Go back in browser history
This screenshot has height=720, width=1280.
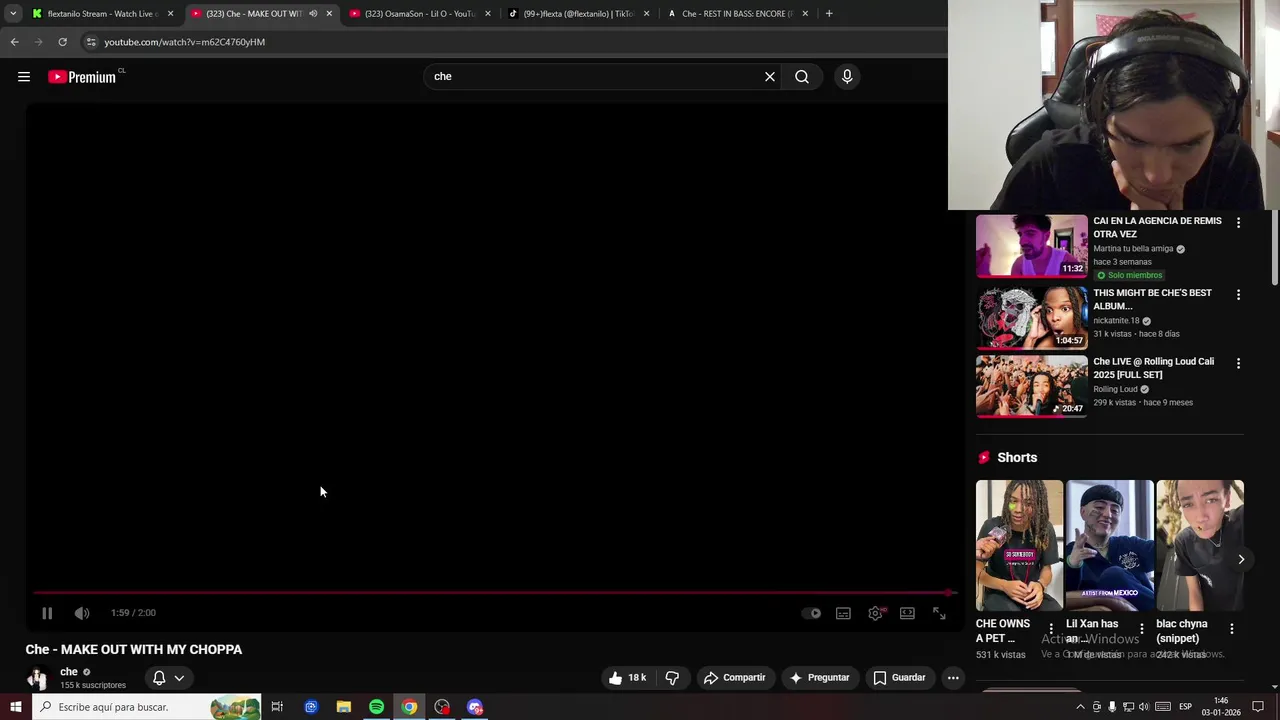coord(14,42)
